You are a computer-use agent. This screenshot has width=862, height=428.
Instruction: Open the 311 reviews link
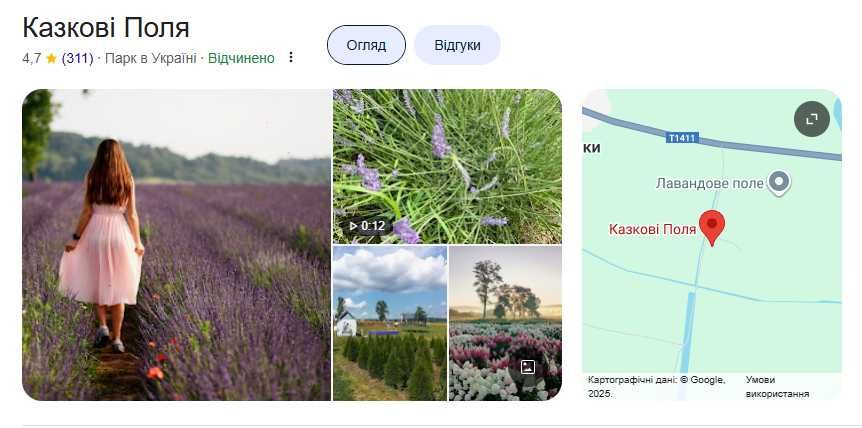coord(78,58)
